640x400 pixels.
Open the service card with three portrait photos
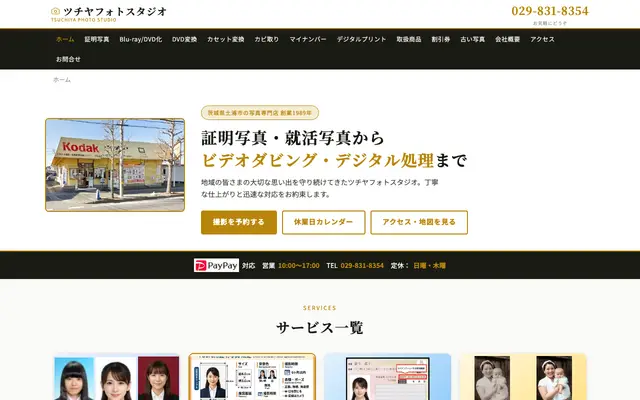117,377
